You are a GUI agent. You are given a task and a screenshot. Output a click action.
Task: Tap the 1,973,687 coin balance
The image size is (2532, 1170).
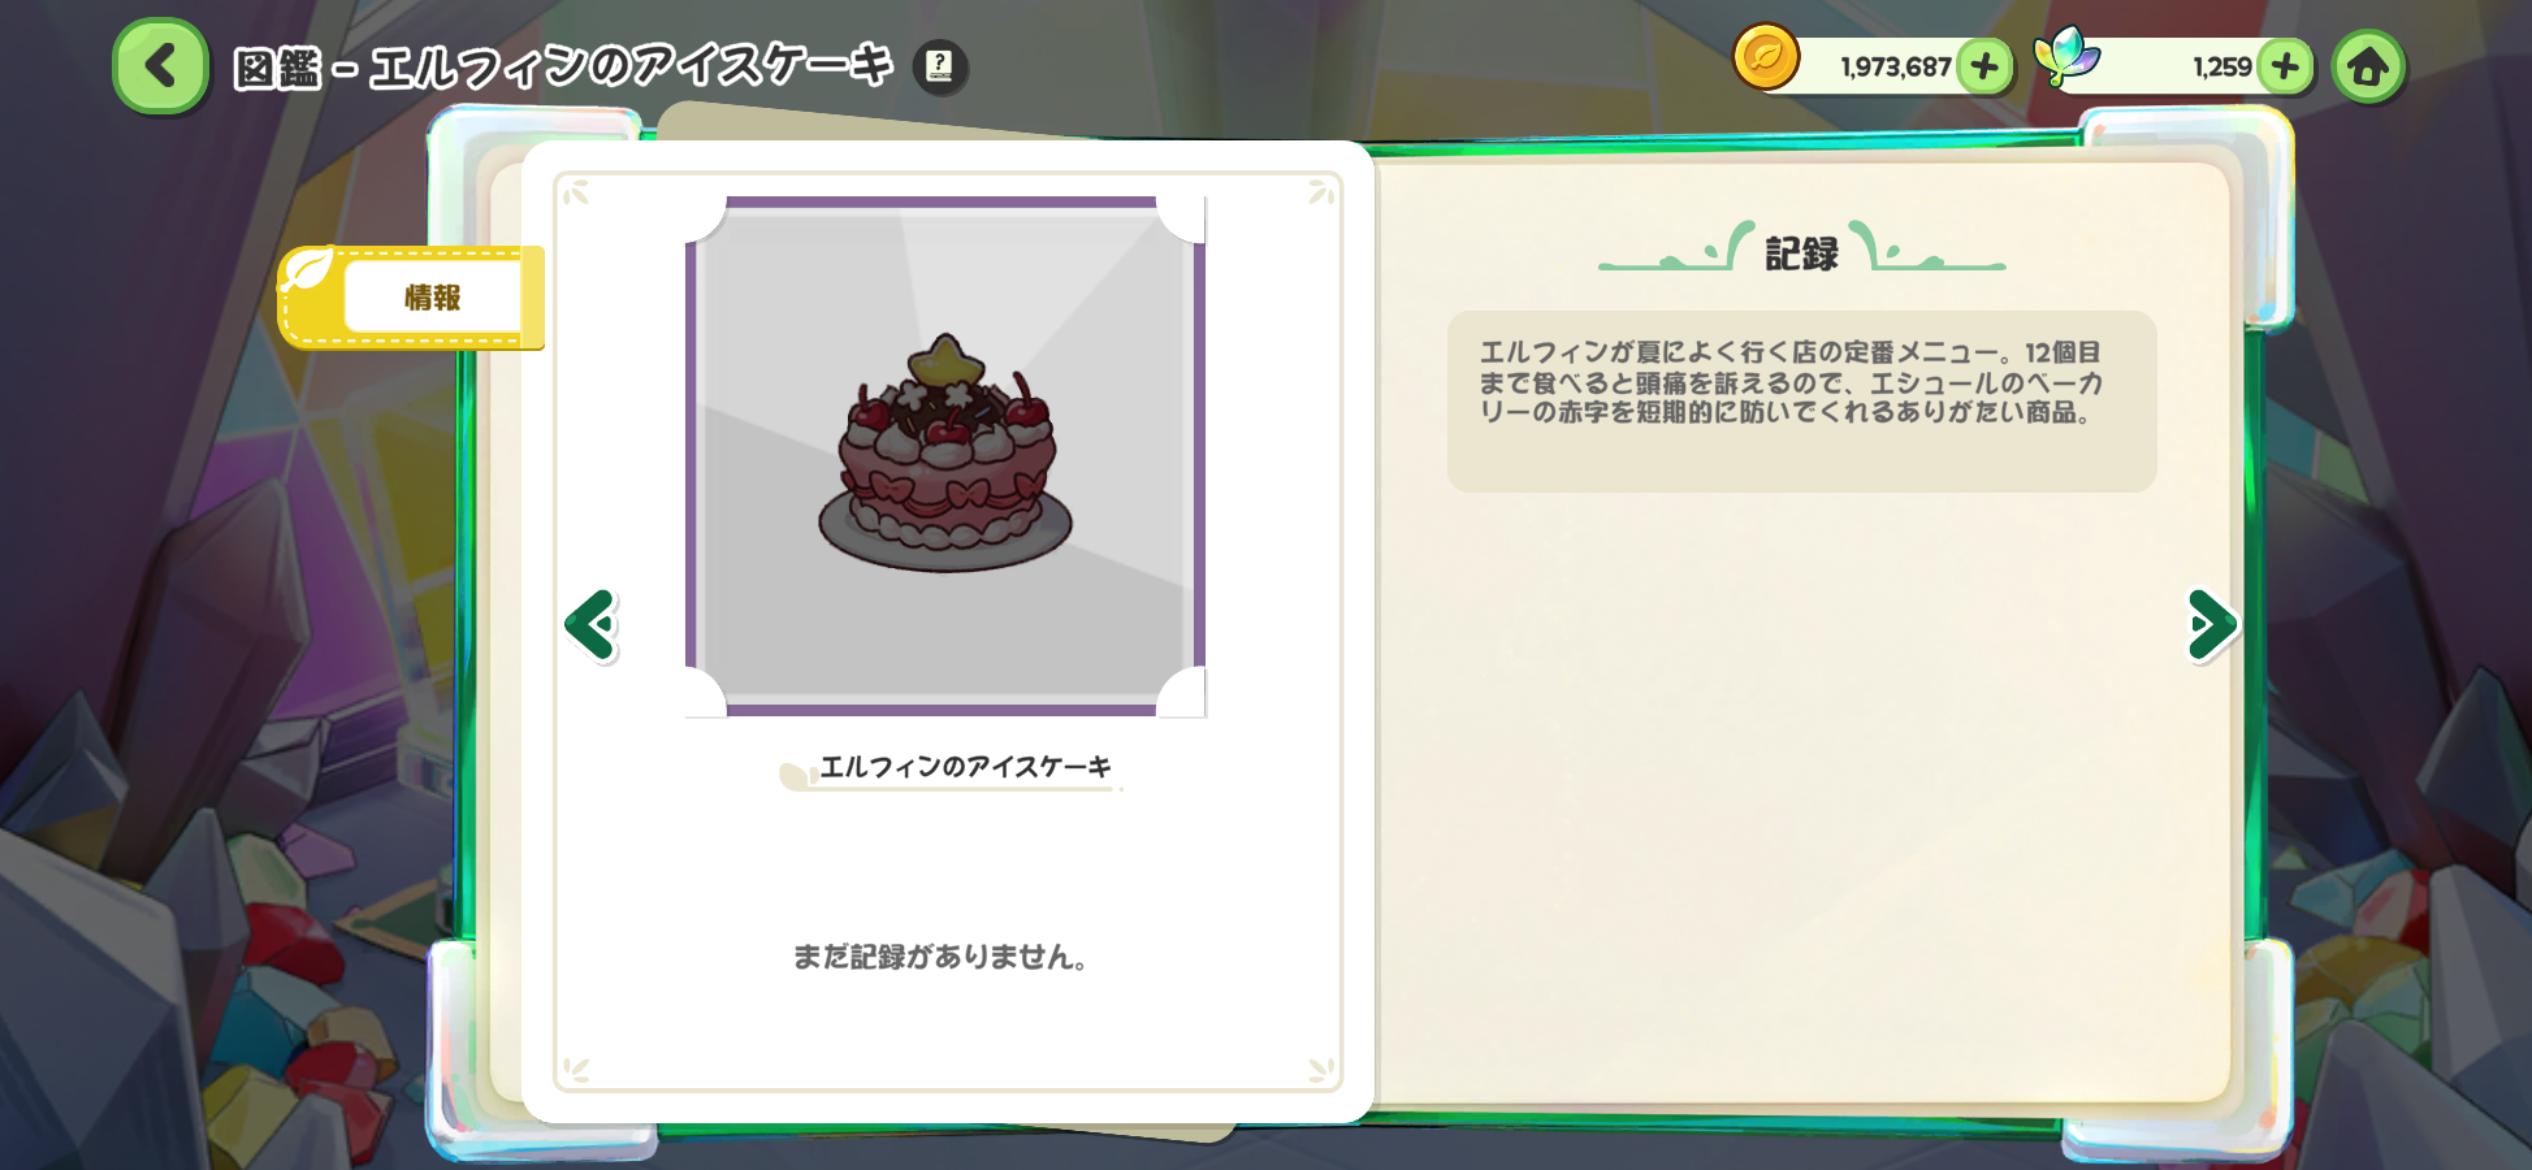pos(1895,68)
